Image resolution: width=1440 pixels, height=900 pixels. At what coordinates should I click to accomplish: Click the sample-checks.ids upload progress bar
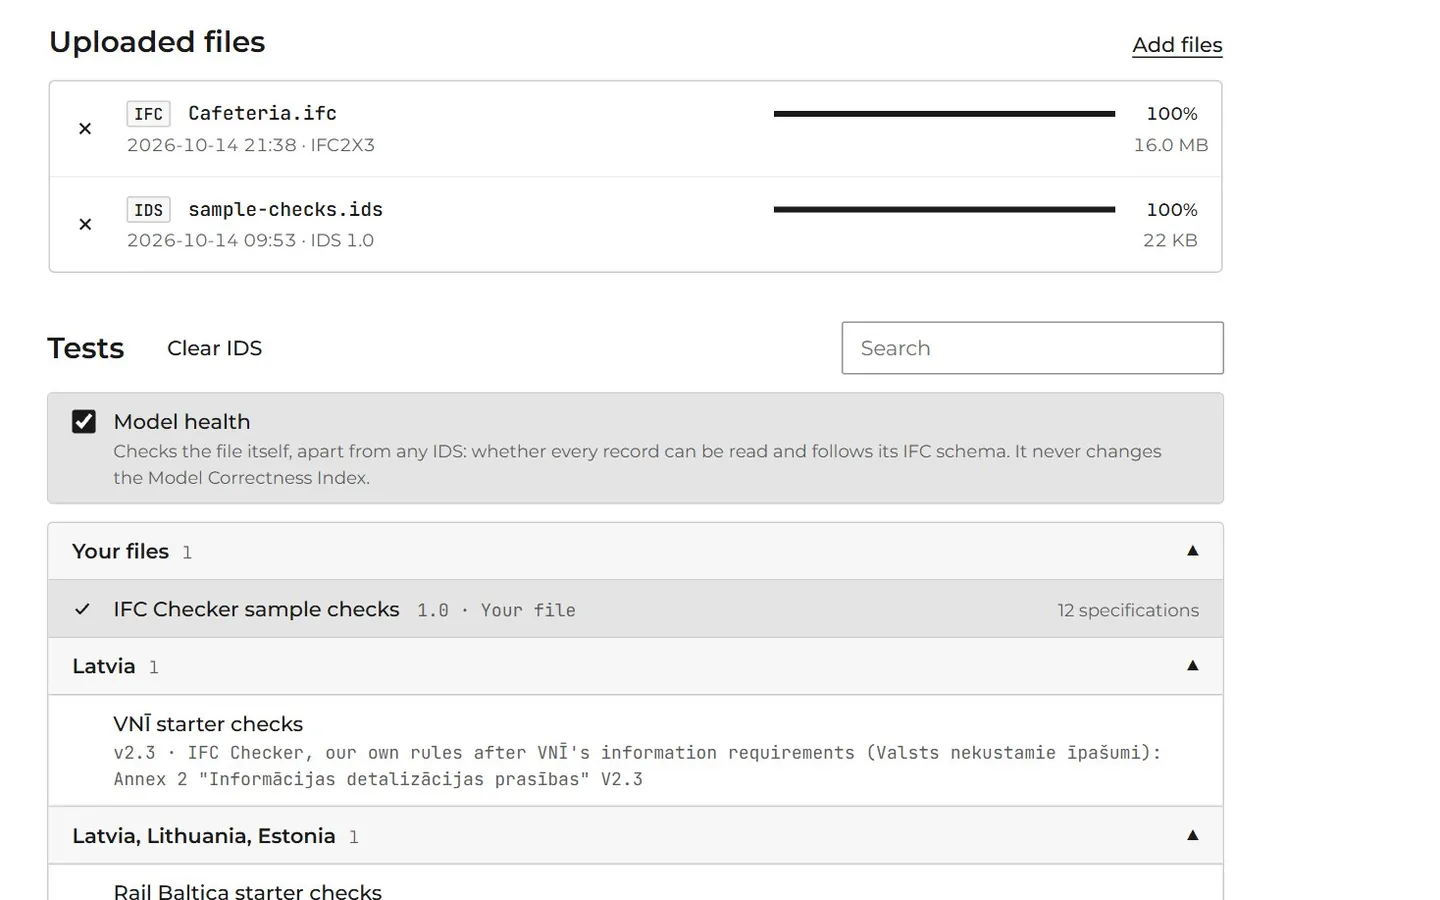[944, 210]
